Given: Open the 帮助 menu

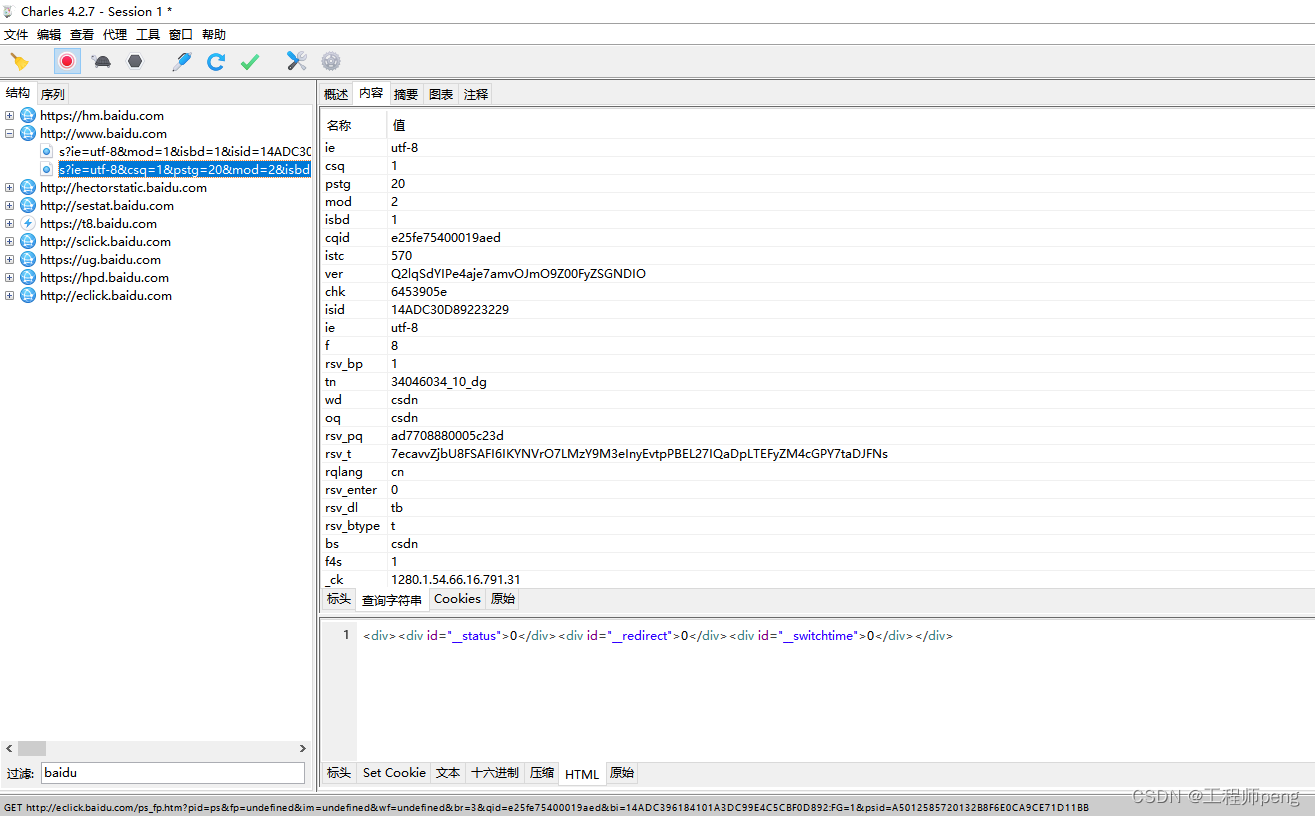Looking at the screenshot, I should click(214, 34).
